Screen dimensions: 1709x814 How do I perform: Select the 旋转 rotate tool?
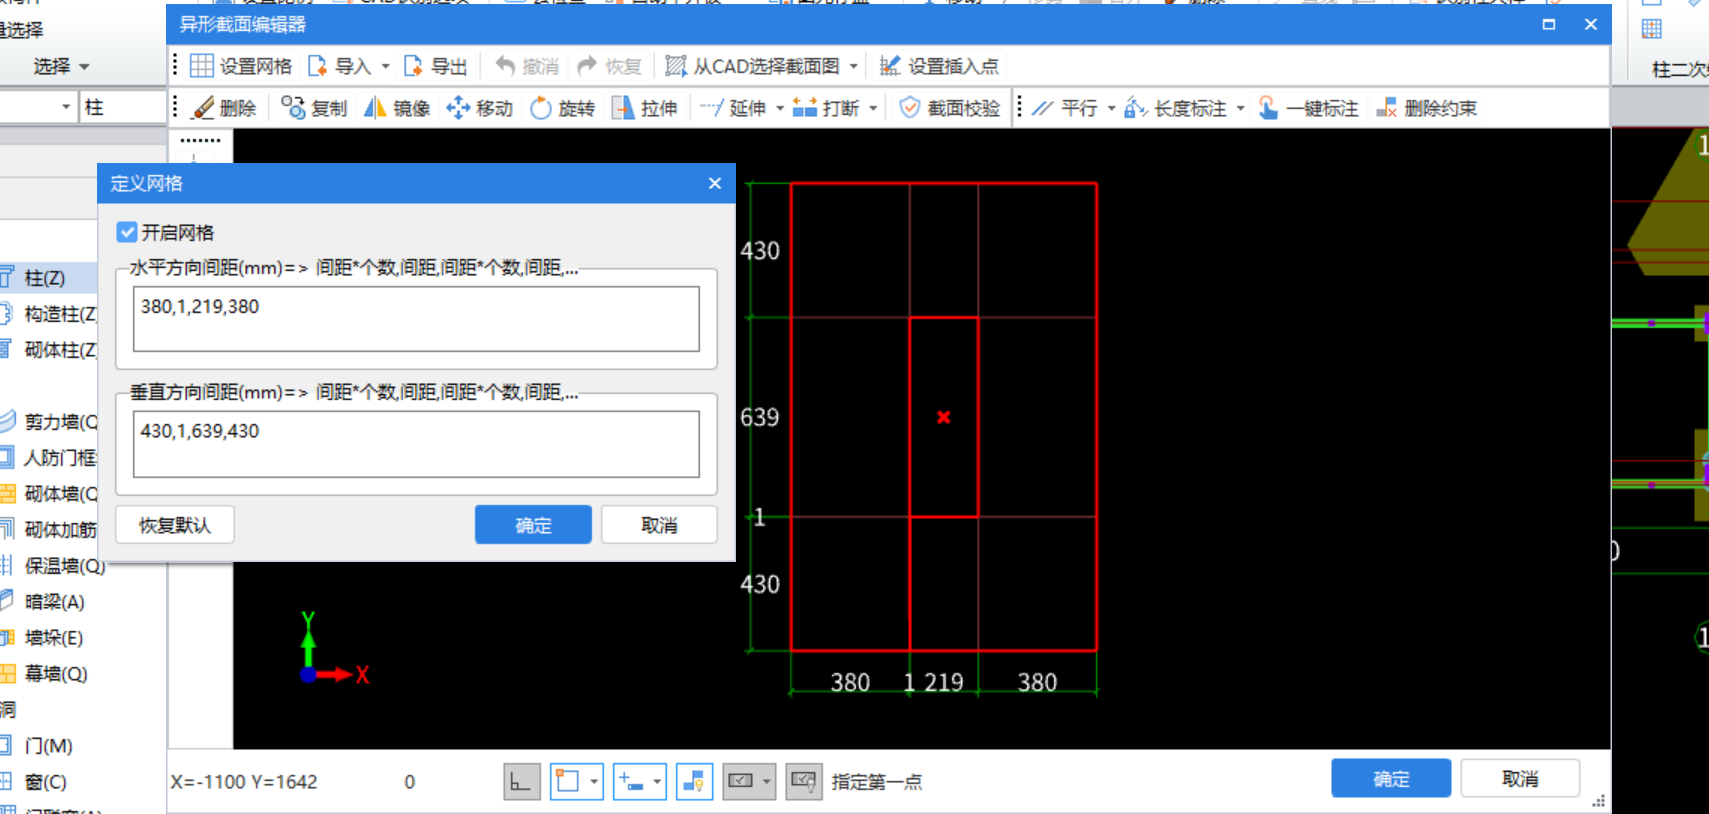pyautogui.click(x=562, y=108)
